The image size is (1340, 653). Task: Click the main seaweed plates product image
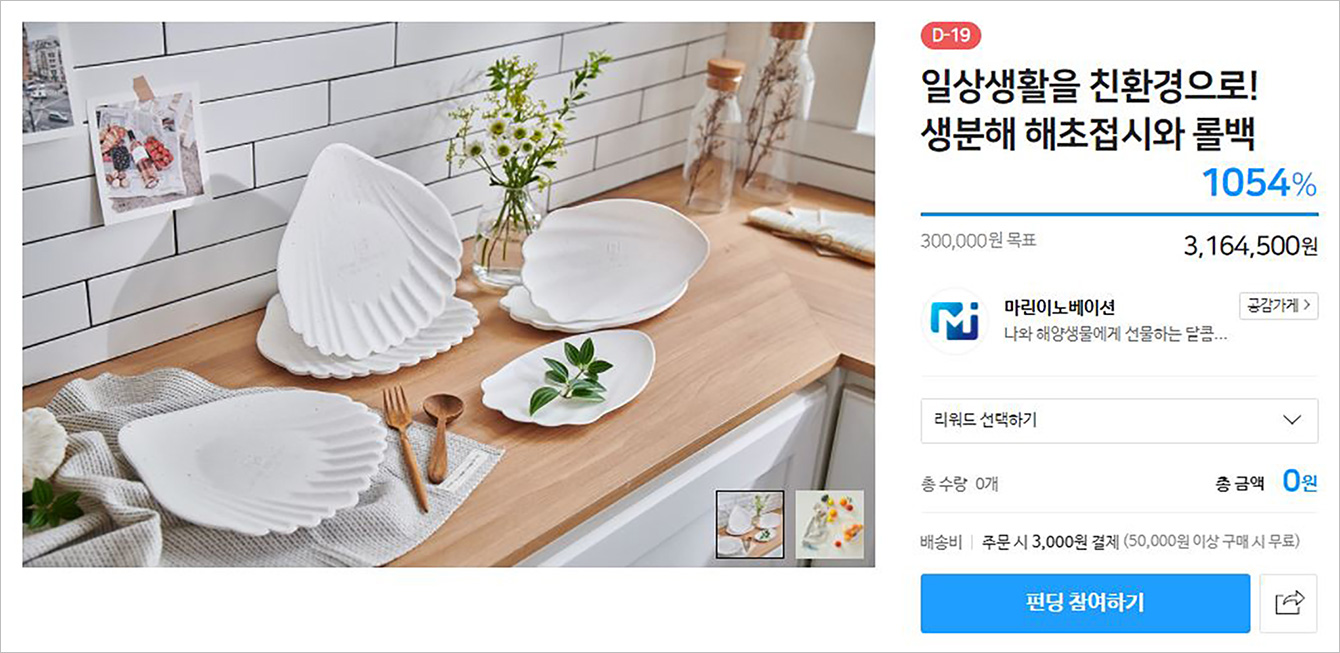[448, 294]
